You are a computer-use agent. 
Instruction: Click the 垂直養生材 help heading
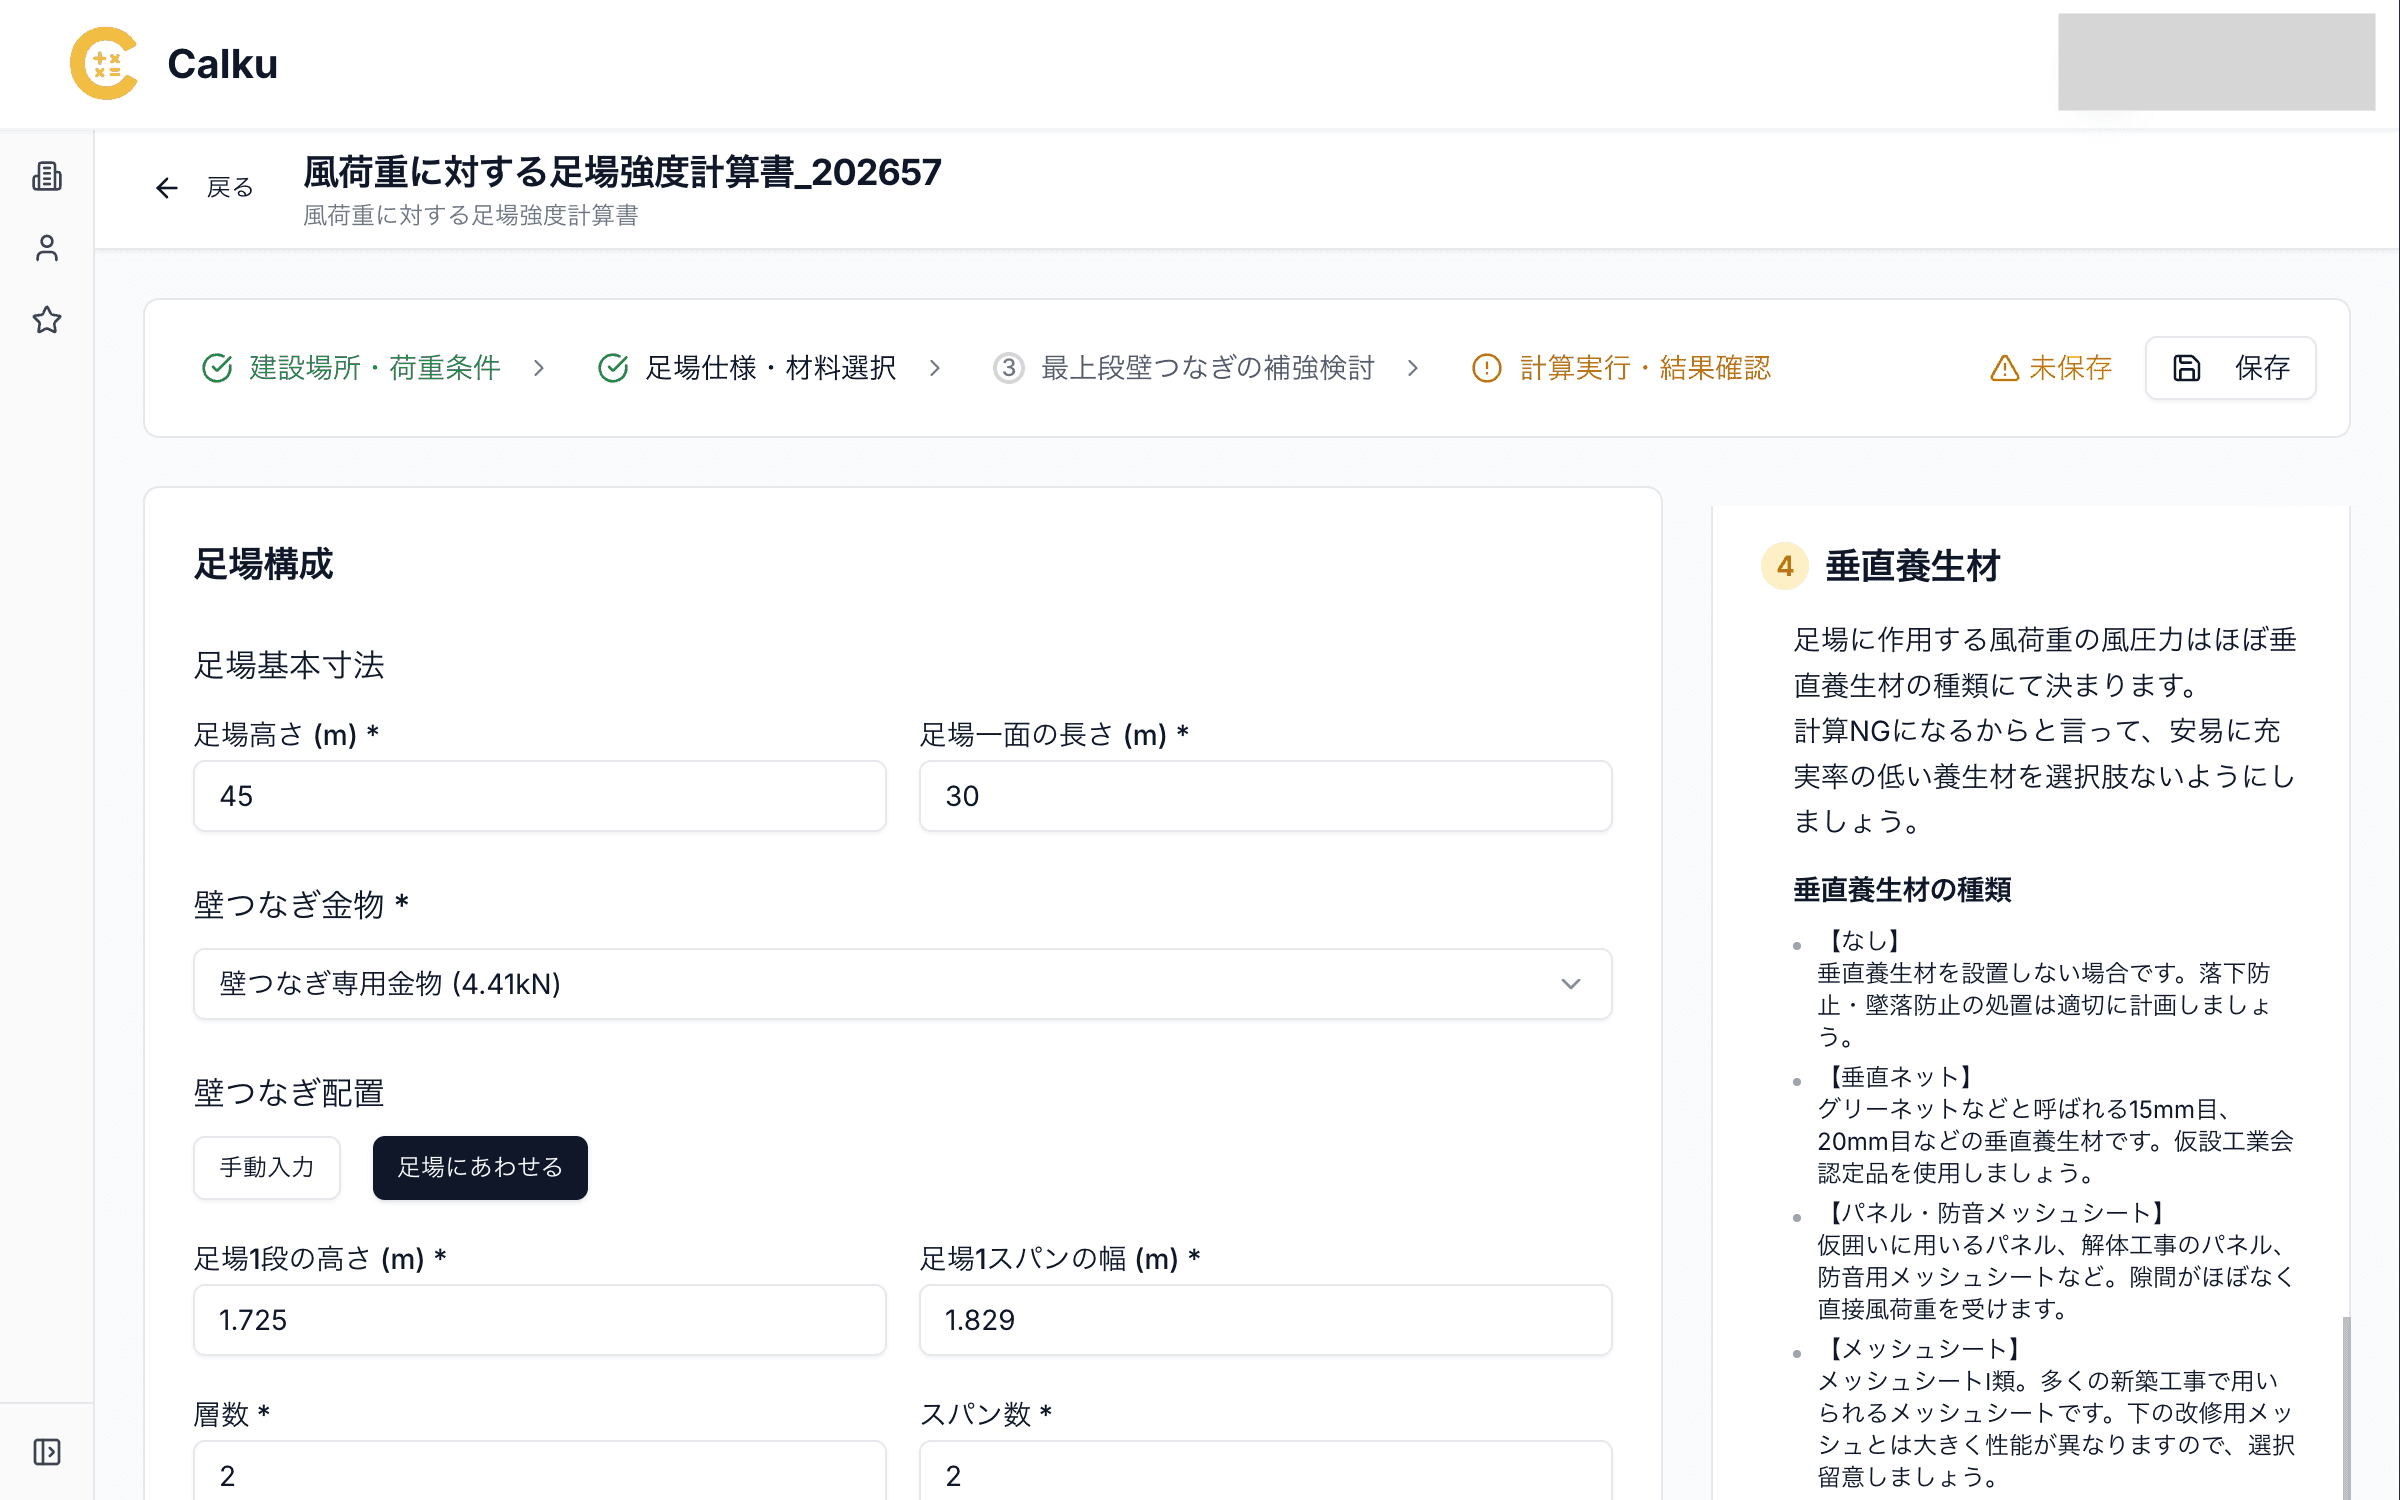[1912, 566]
